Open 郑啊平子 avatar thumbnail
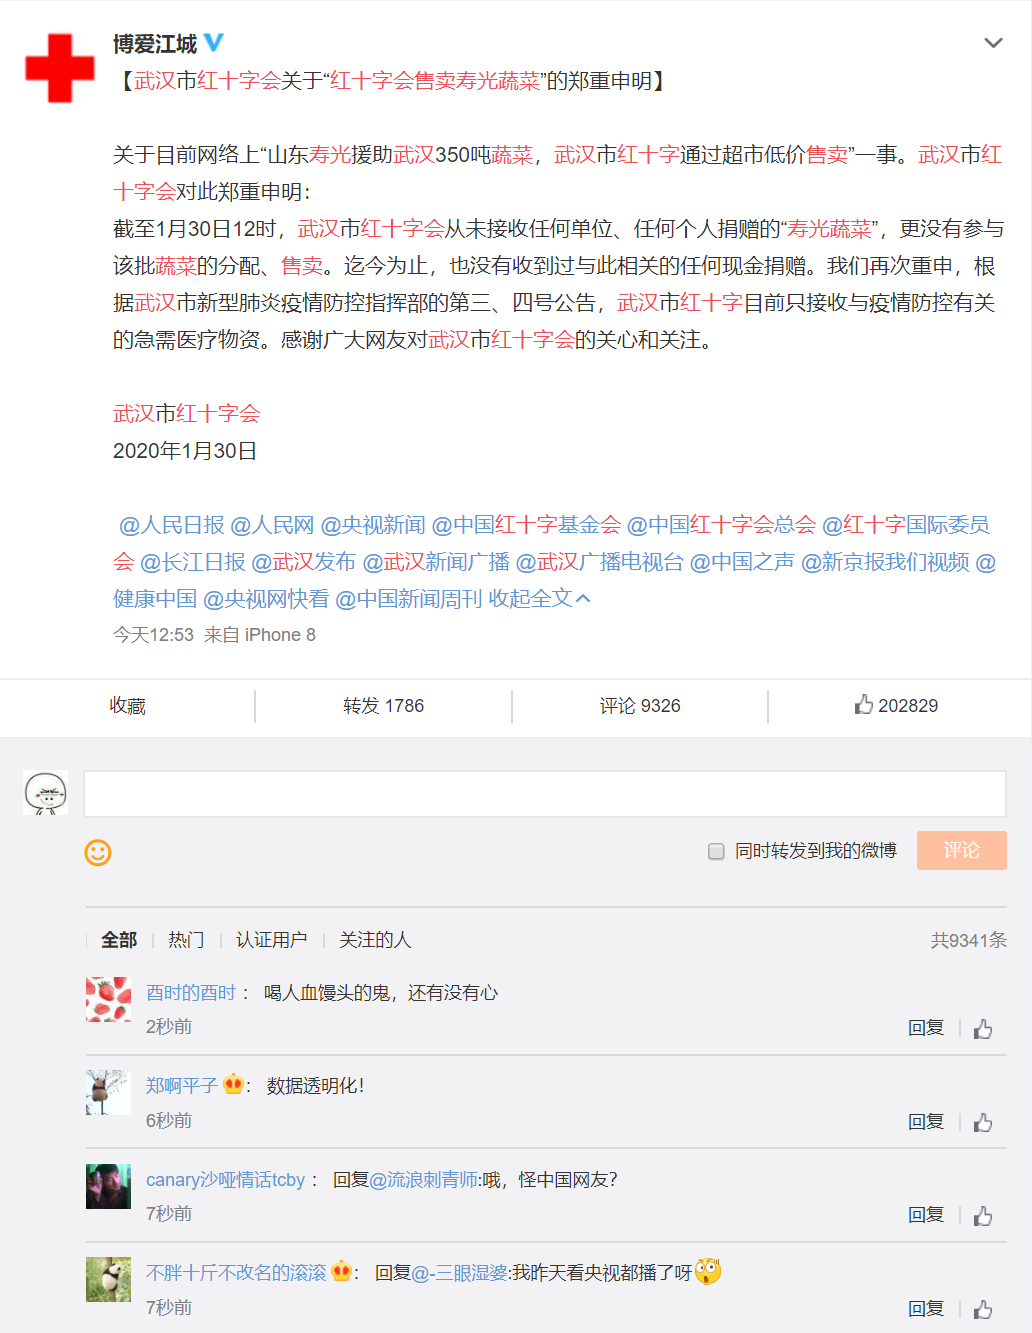The width and height of the screenshot is (1032, 1333). [108, 1093]
